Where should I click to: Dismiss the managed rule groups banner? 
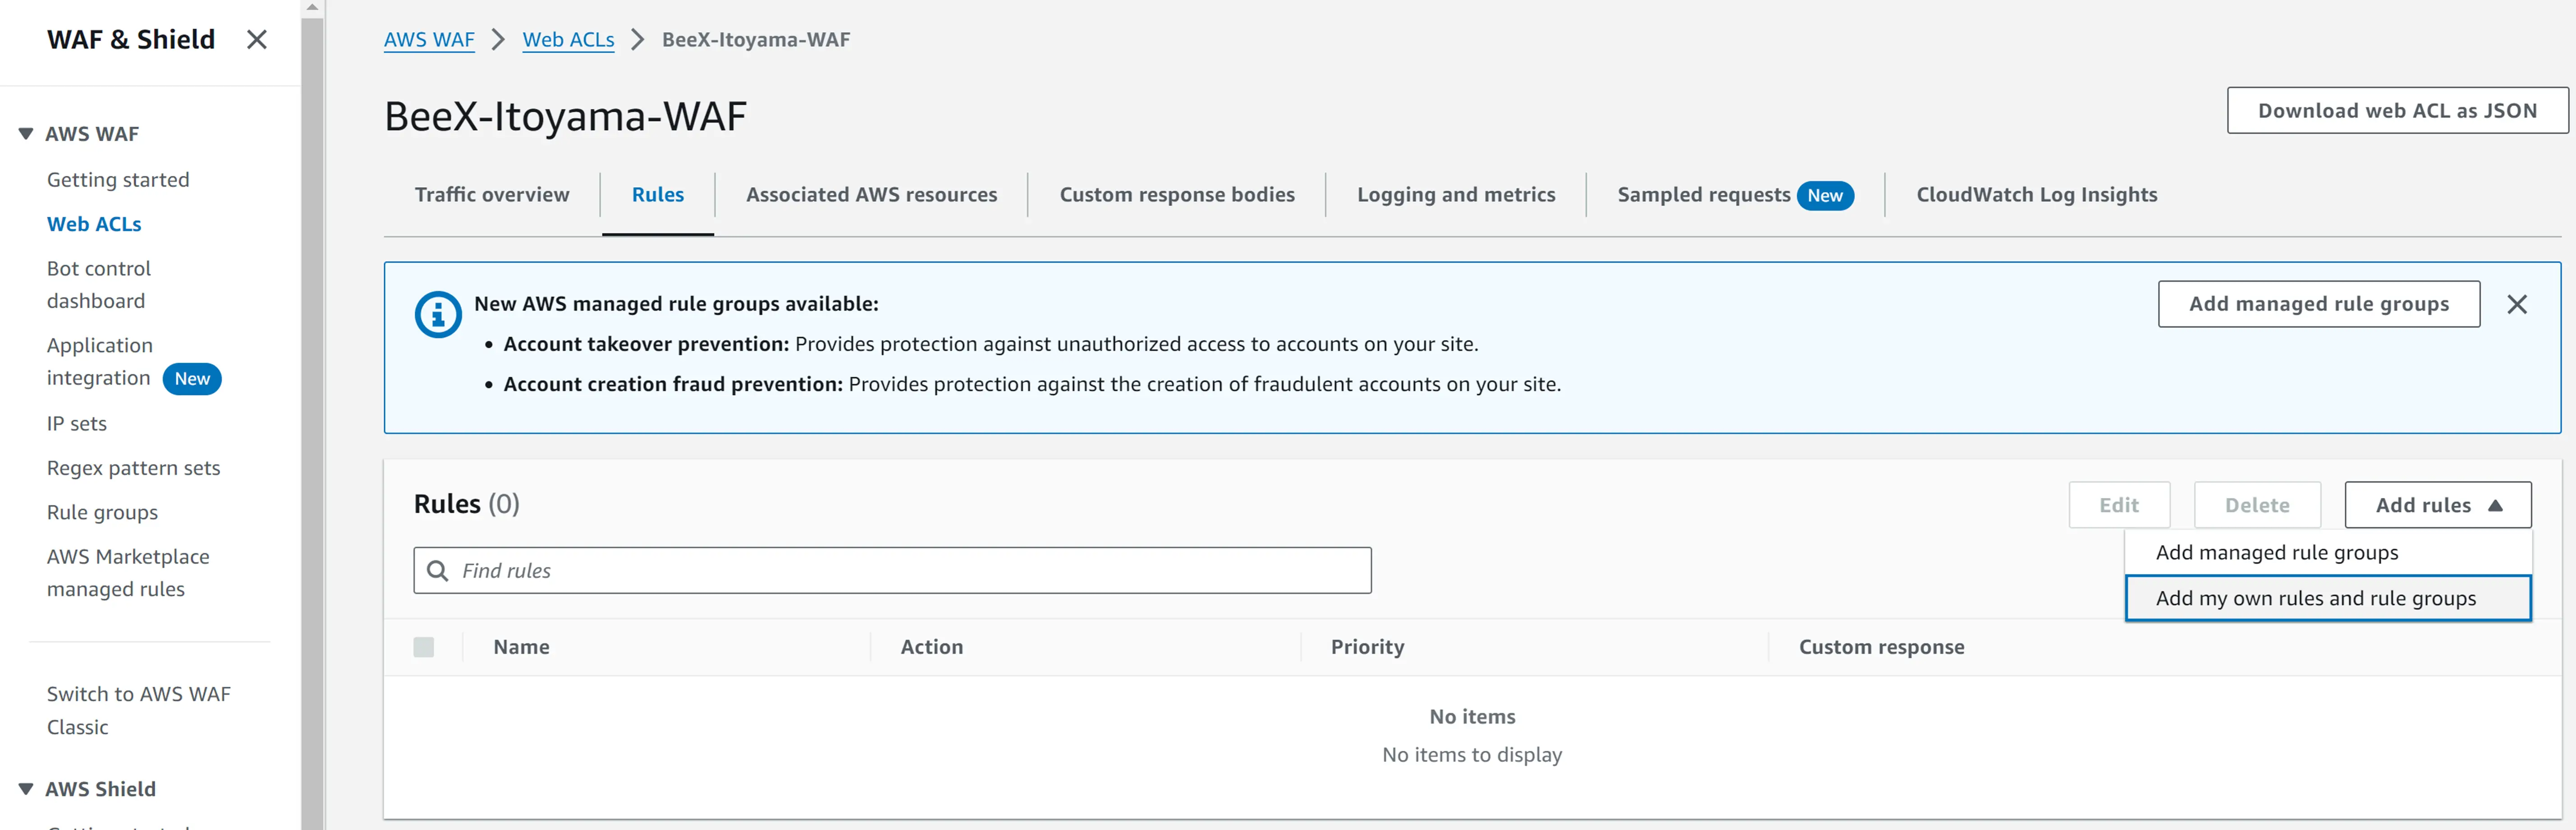pyautogui.click(x=2517, y=304)
